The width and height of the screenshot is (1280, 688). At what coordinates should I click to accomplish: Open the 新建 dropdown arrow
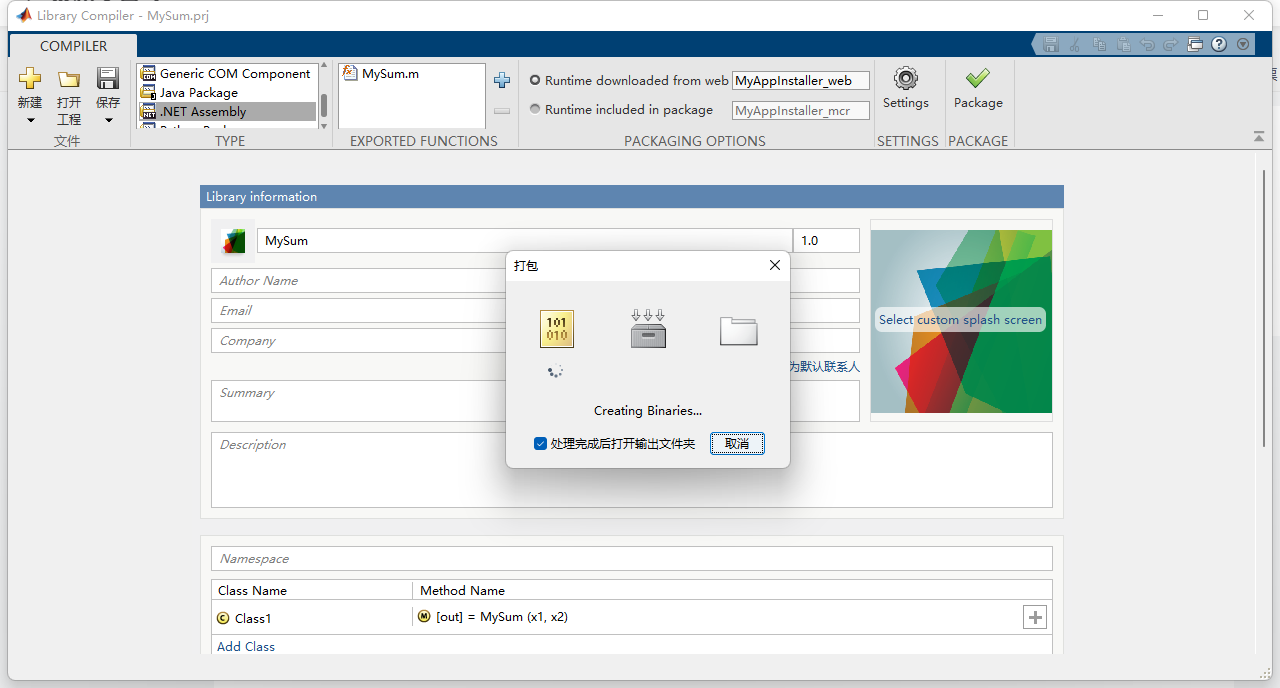coord(30,120)
